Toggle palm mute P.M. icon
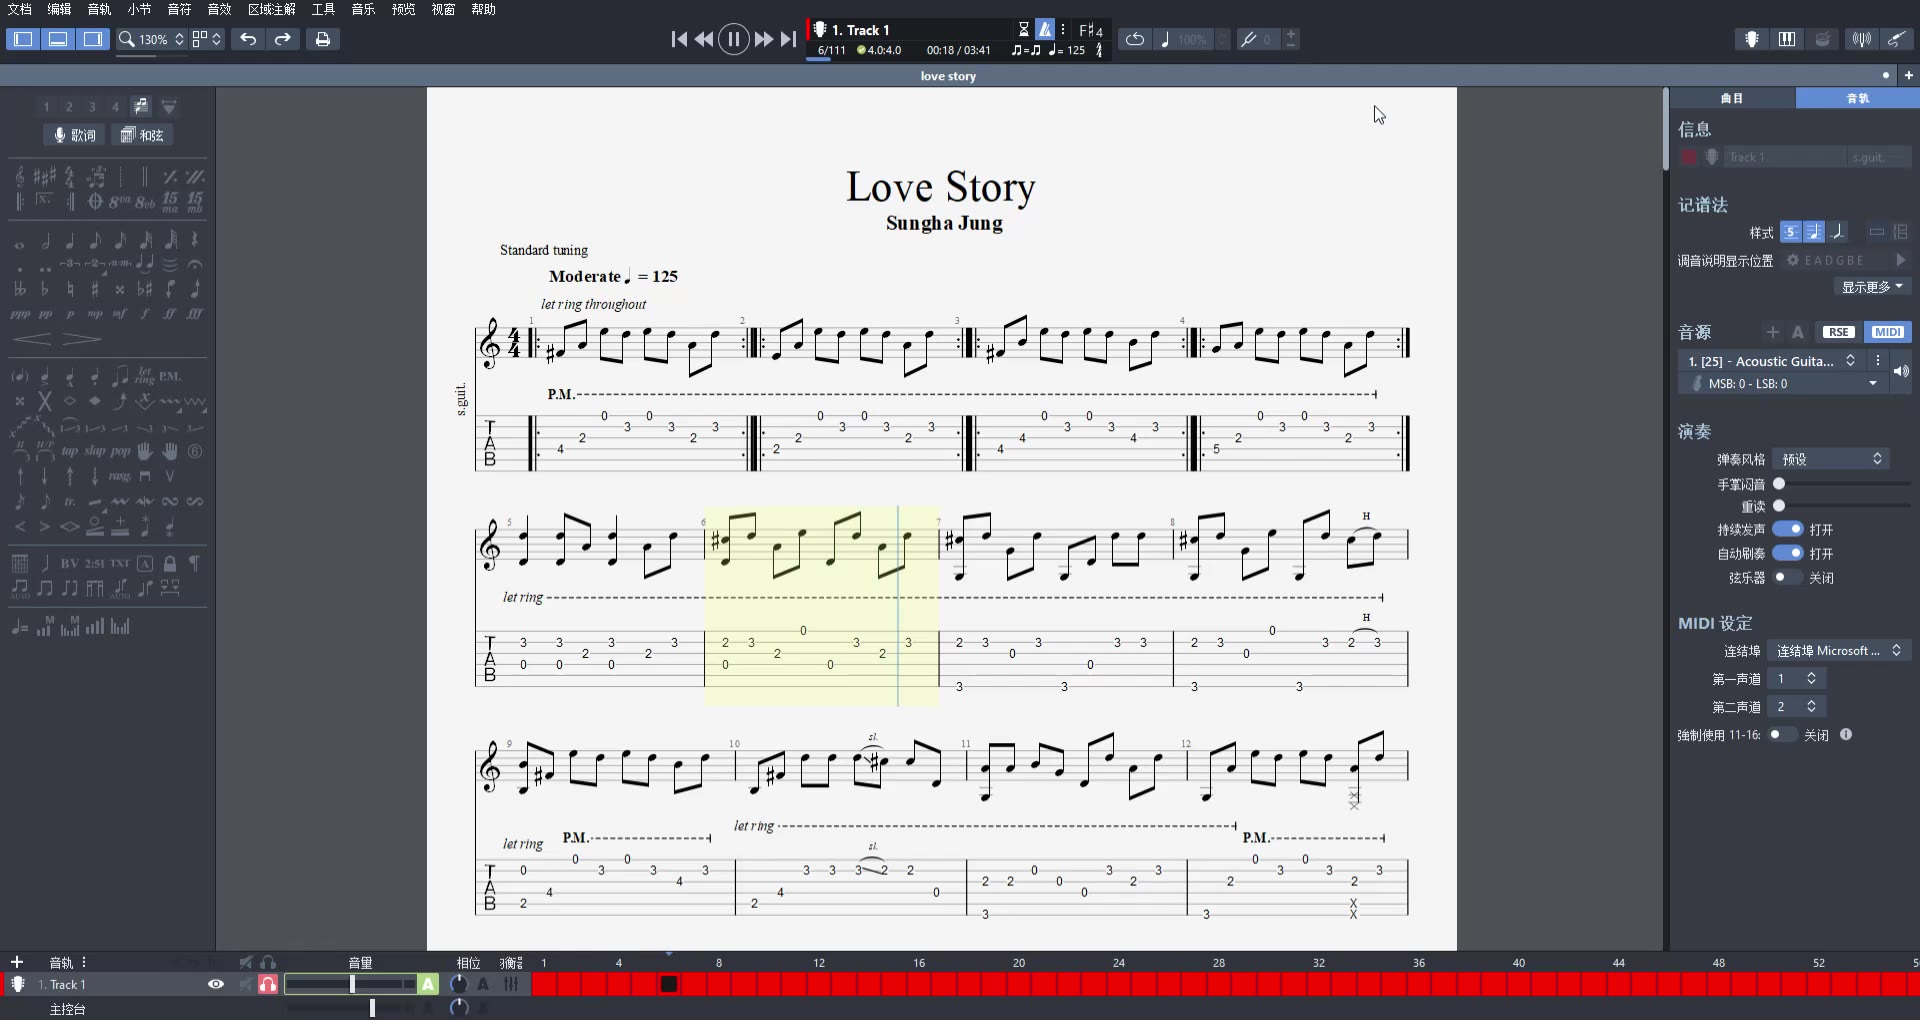This screenshot has width=1920, height=1020. (170, 376)
